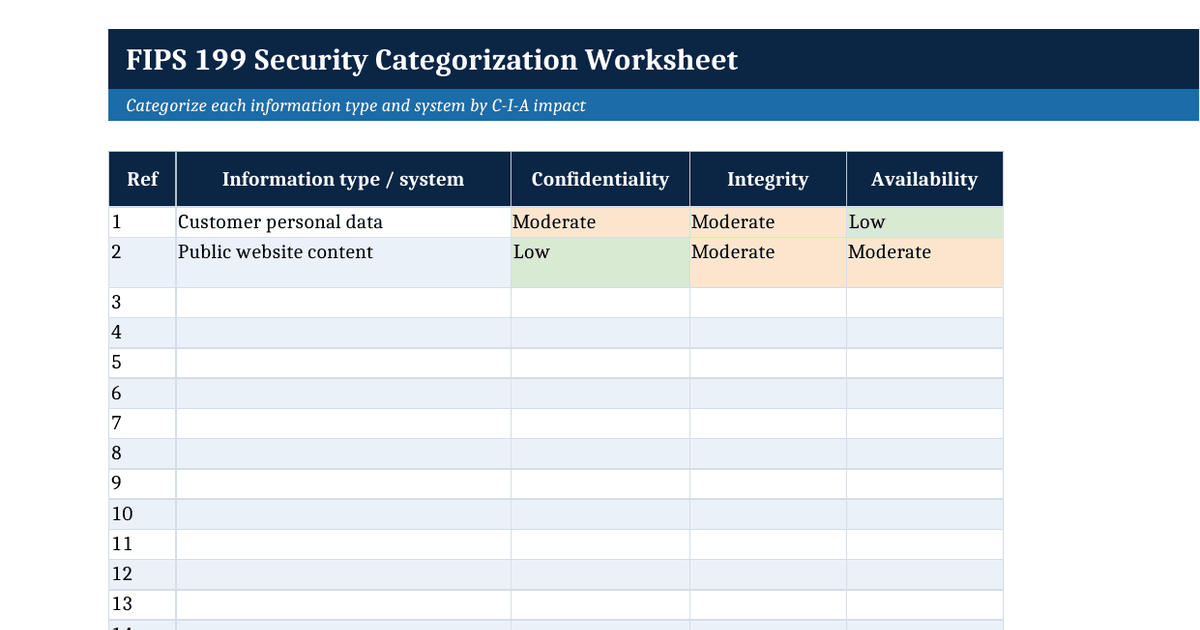The width and height of the screenshot is (1200, 630).
Task: Select Ref cell '8'
Action: pos(142,453)
